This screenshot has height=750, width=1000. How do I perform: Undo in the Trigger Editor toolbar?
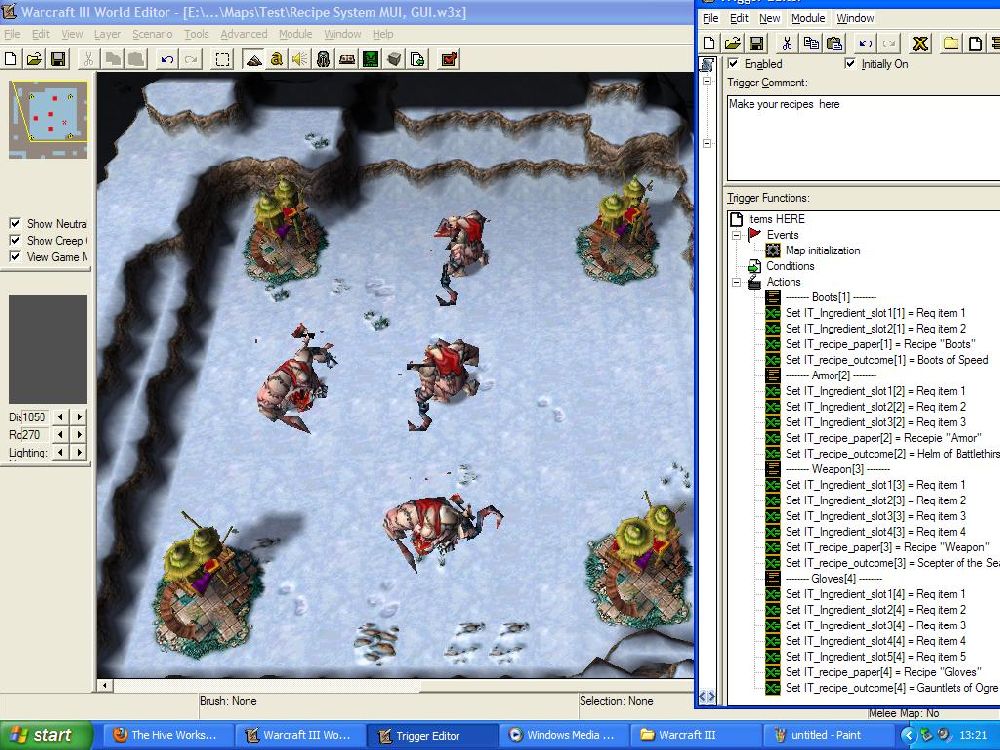tap(865, 43)
